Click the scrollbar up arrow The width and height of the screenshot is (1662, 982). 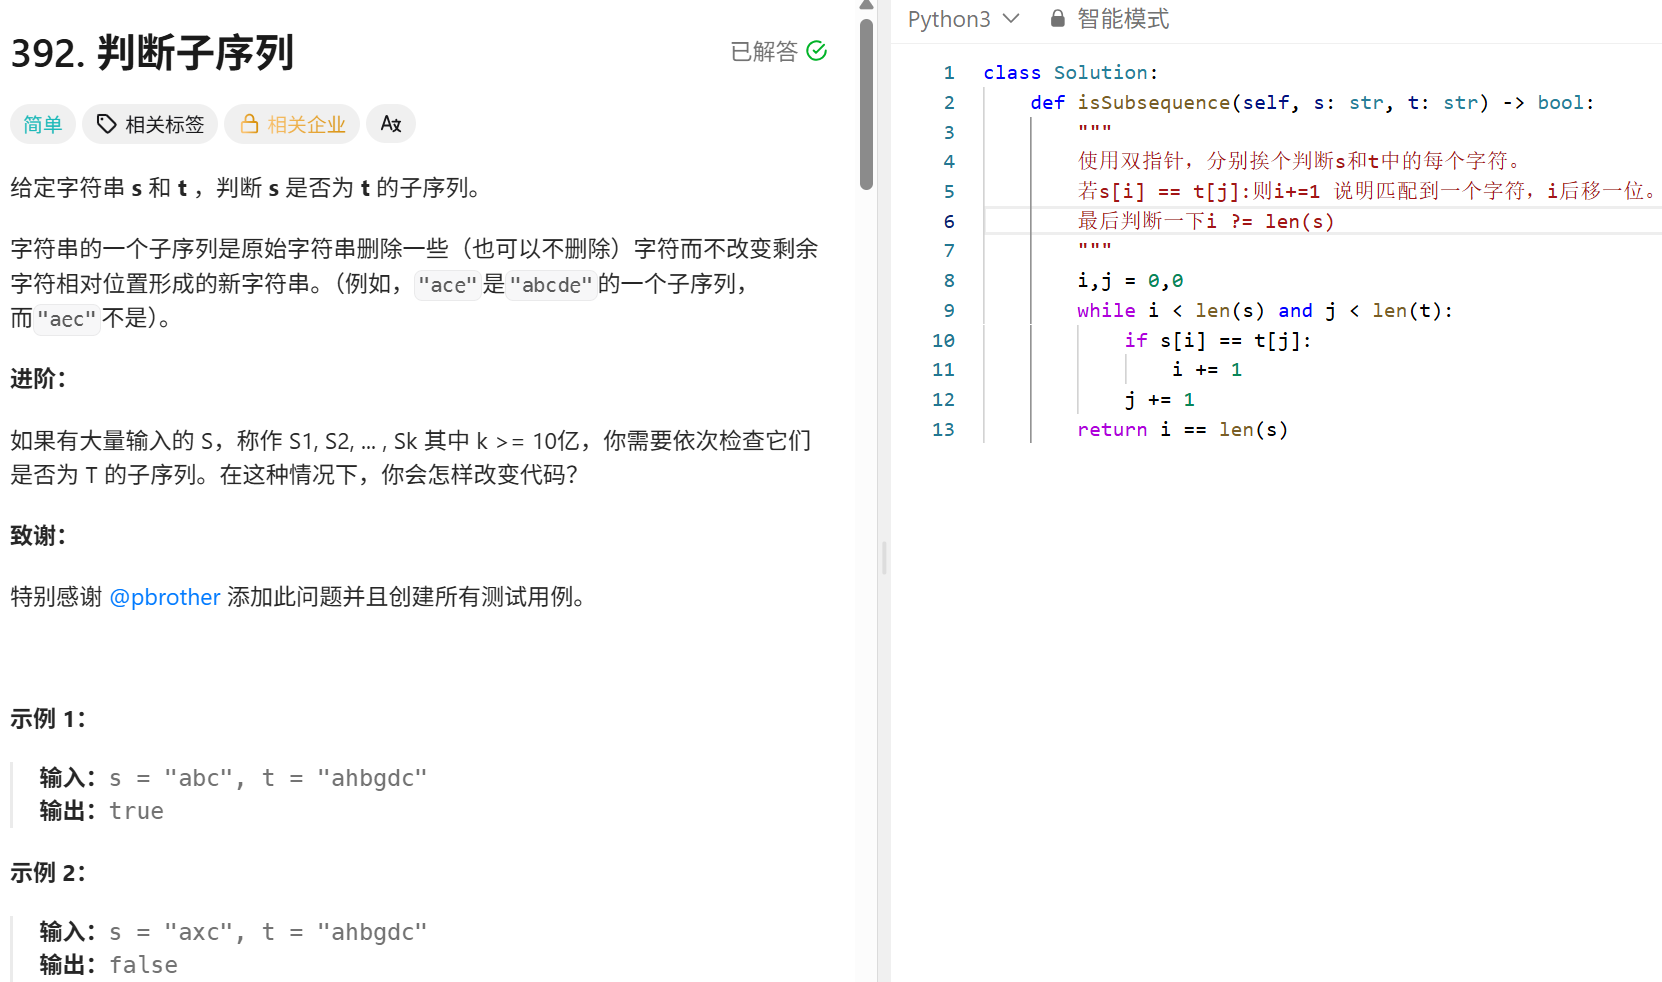pos(866,6)
